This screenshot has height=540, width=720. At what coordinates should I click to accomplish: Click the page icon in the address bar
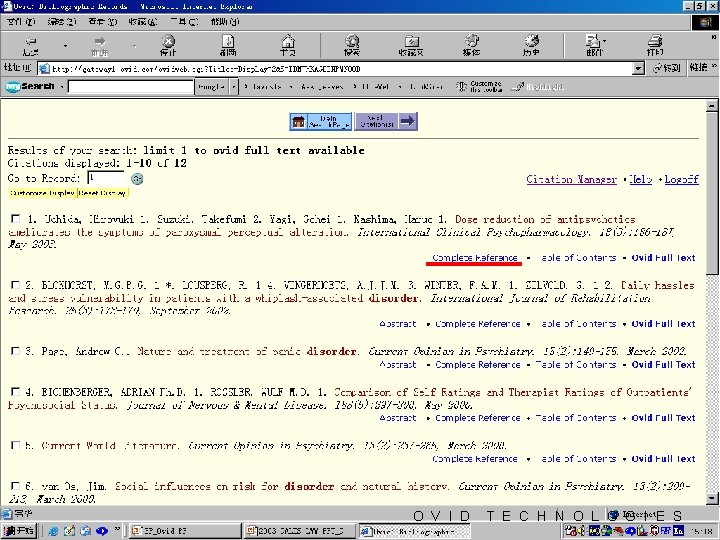(45, 69)
